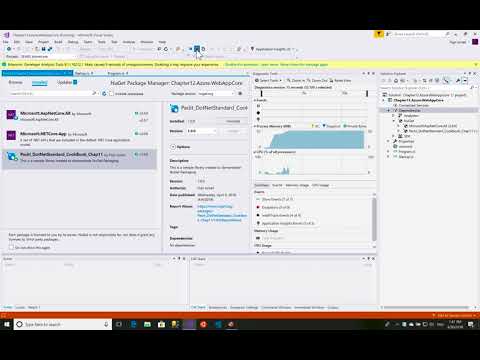Open the CPU Usage tab in Diagnostic Tools
The height and width of the screenshot is (360, 480).
click(x=320, y=185)
